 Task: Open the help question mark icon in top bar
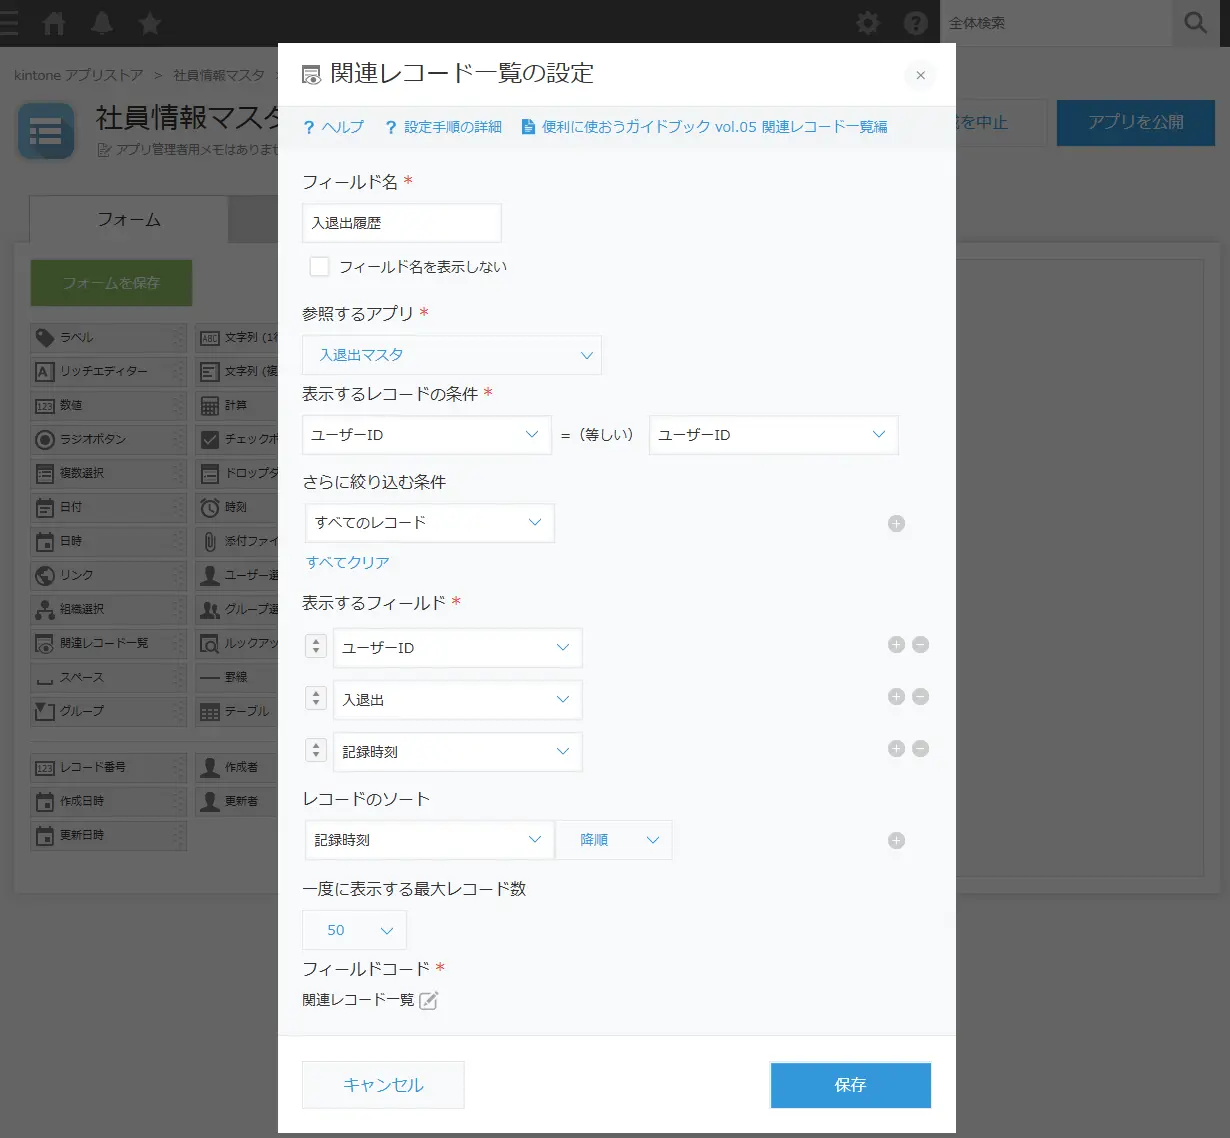point(916,23)
